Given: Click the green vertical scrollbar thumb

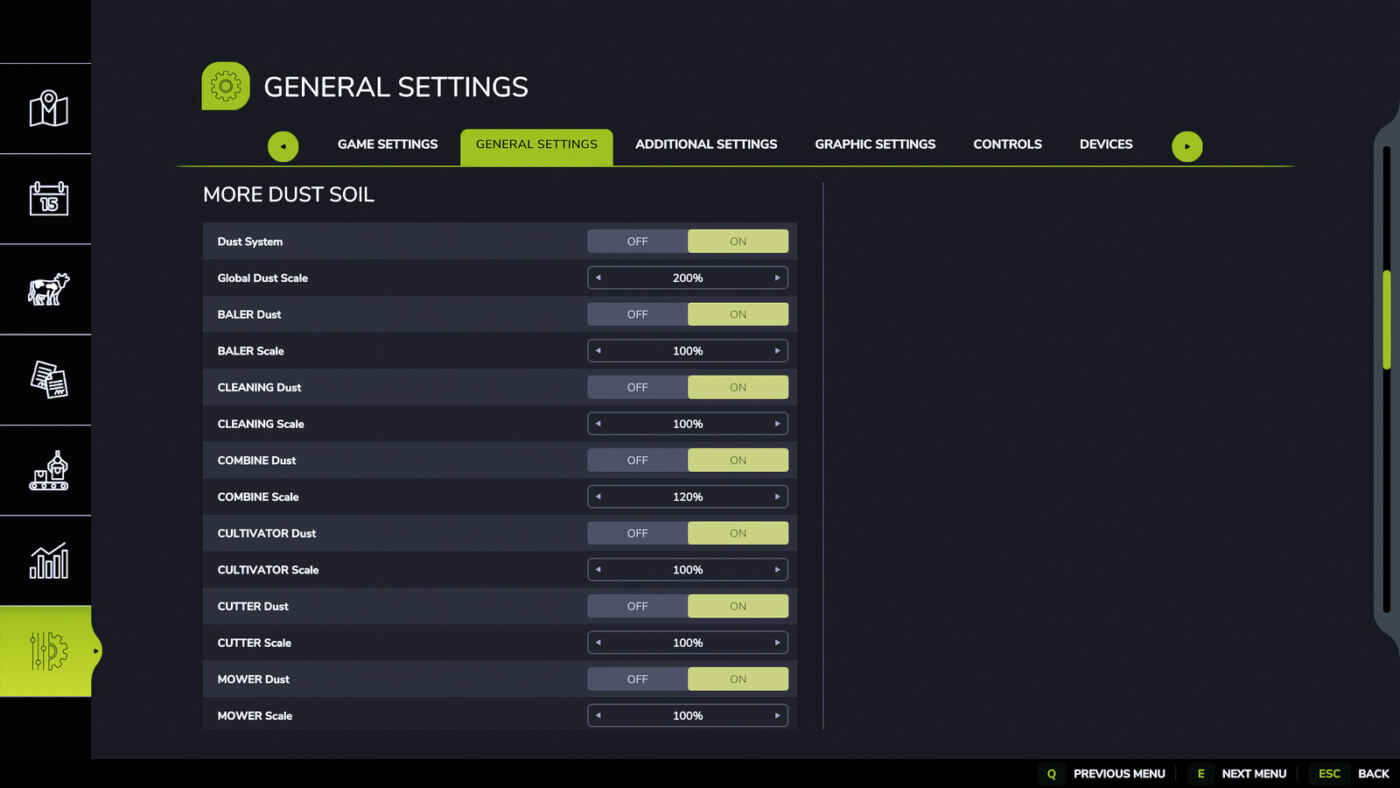Looking at the screenshot, I should pyautogui.click(x=1386, y=320).
